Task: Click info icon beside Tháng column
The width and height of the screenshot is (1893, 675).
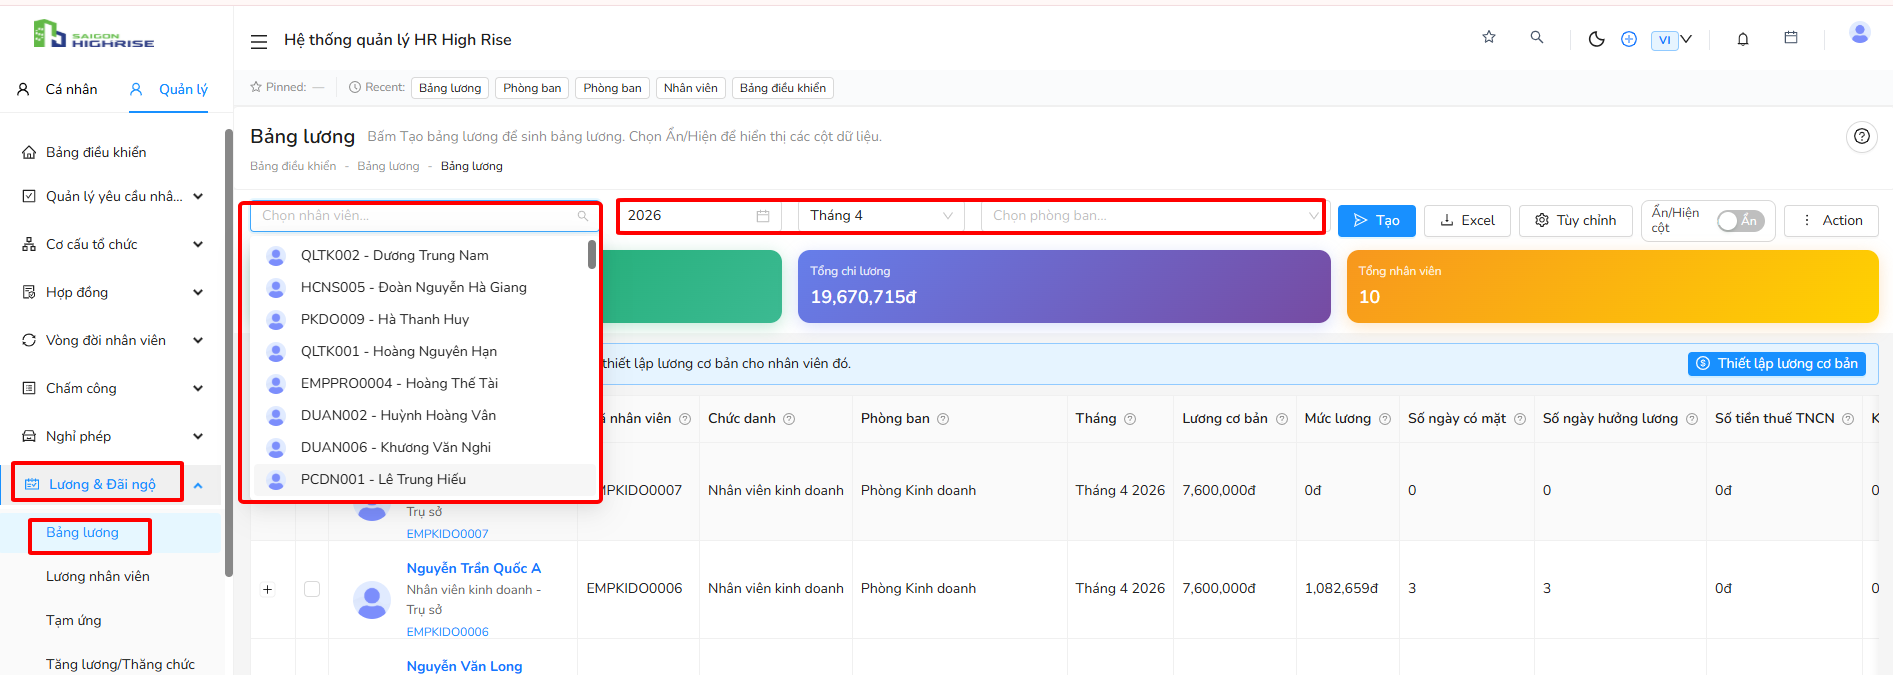Action: [1130, 419]
